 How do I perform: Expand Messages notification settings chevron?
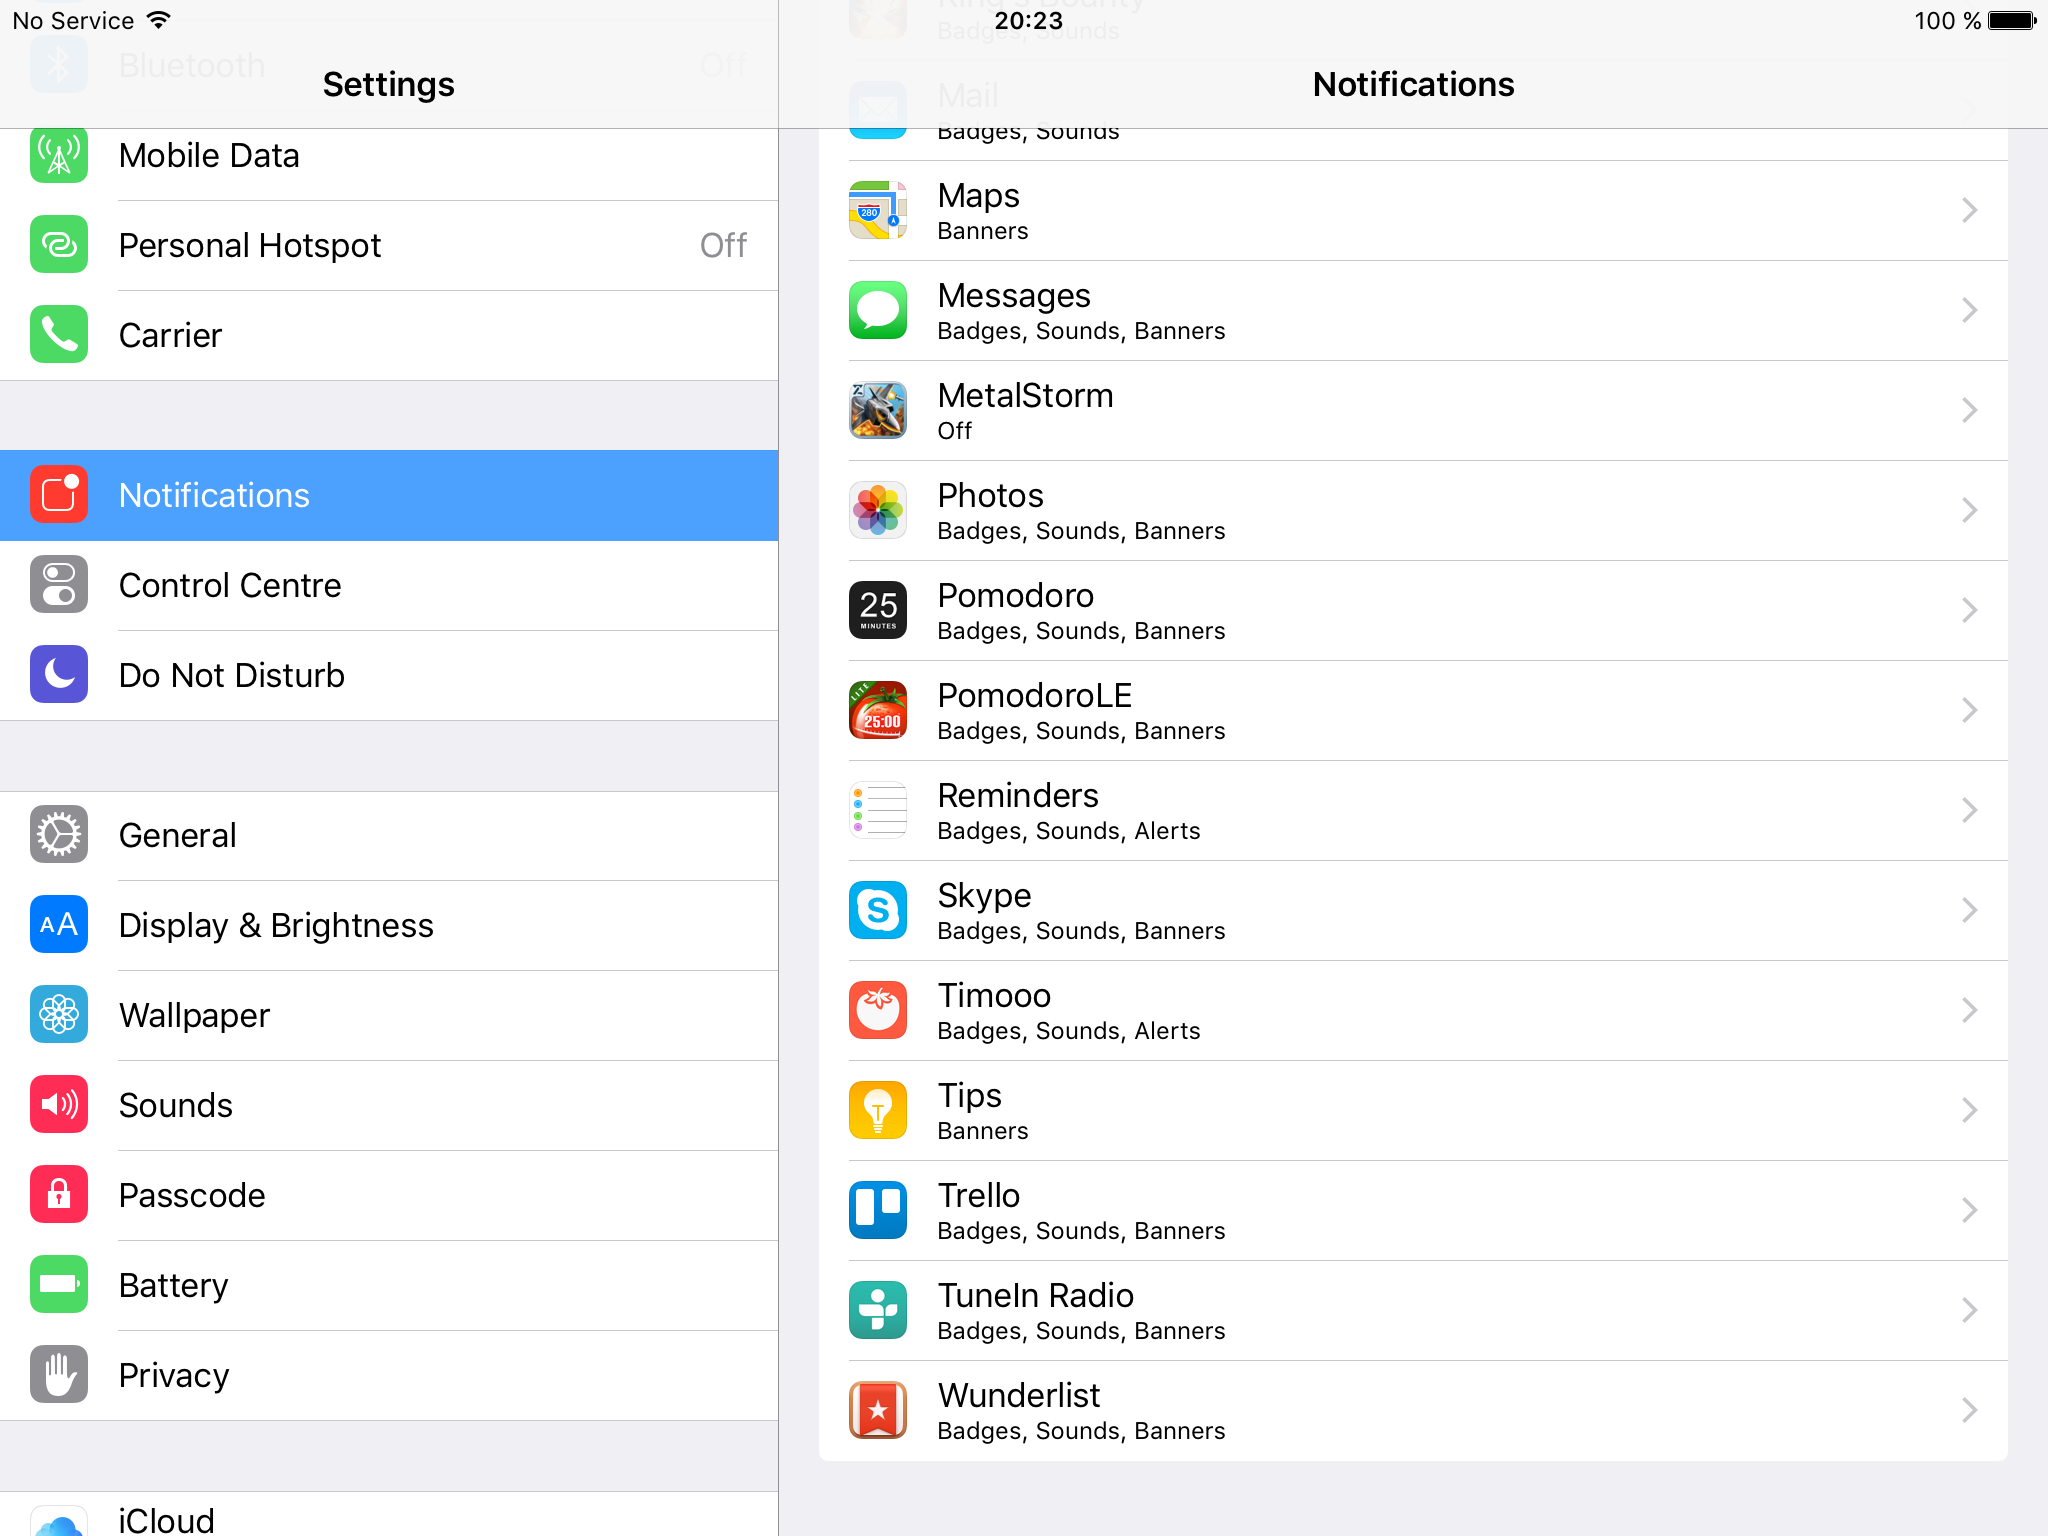[1969, 310]
